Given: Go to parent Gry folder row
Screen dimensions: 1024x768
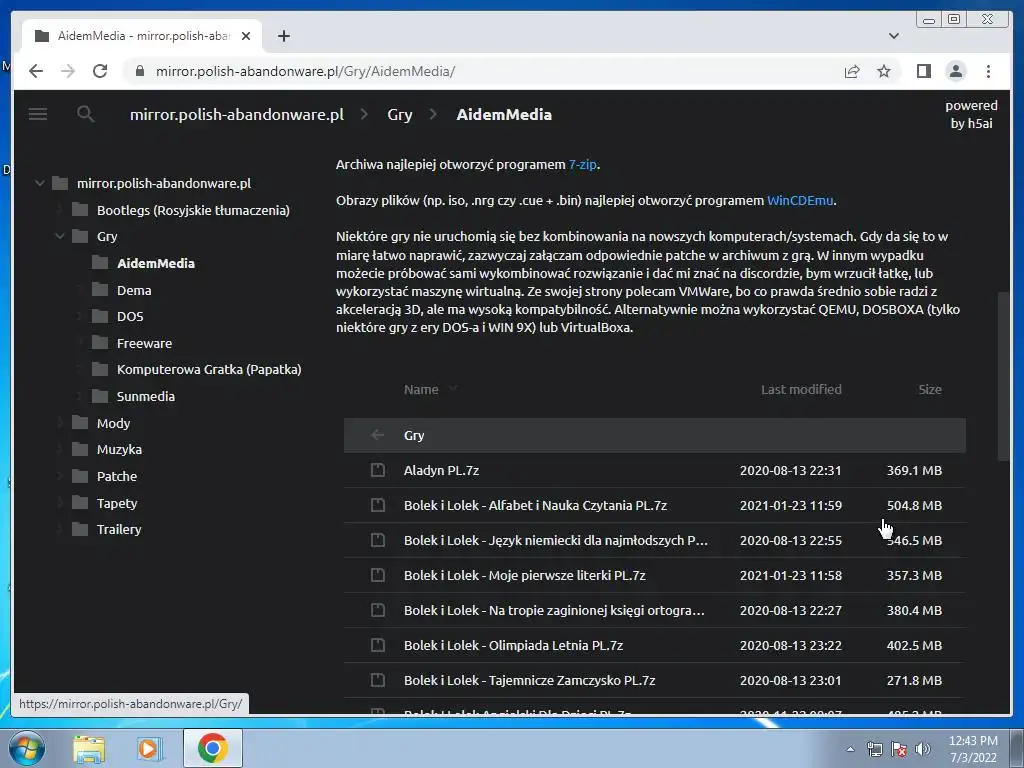Looking at the screenshot, I should point(654,435).
